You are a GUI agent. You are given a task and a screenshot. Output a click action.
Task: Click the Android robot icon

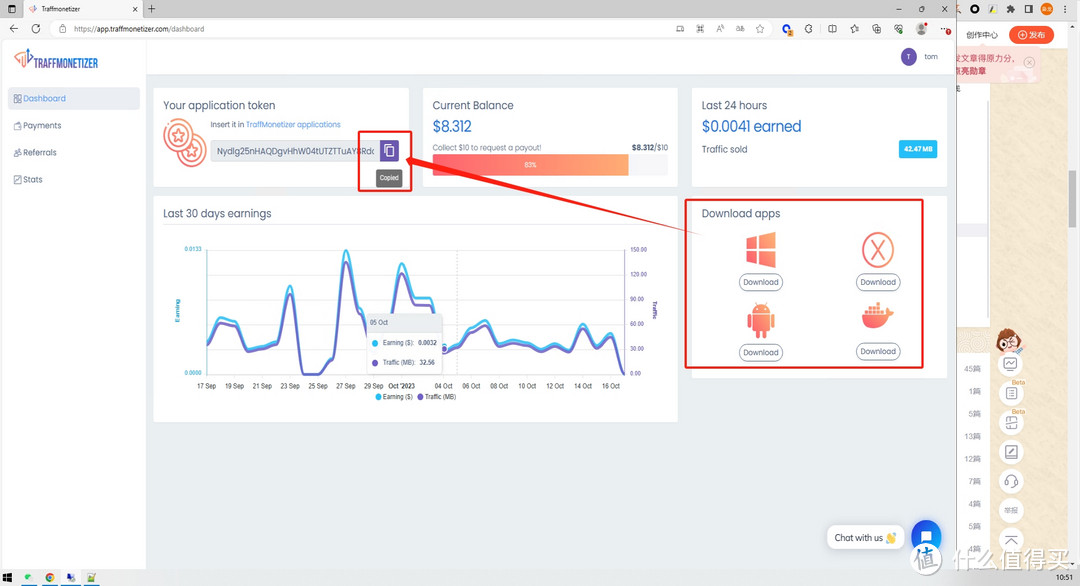760,320
